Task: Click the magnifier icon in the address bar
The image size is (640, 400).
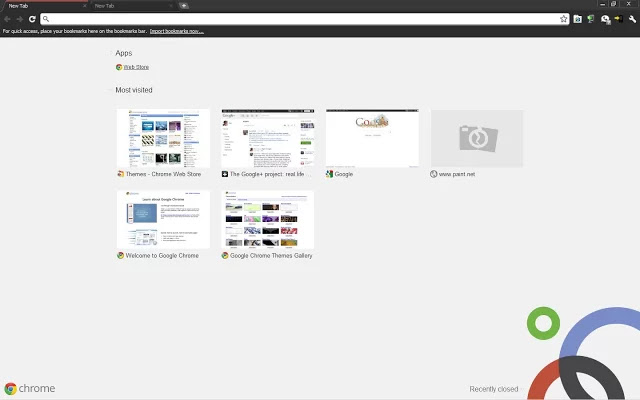Action: pyautogui.click(x=46, y=19)
